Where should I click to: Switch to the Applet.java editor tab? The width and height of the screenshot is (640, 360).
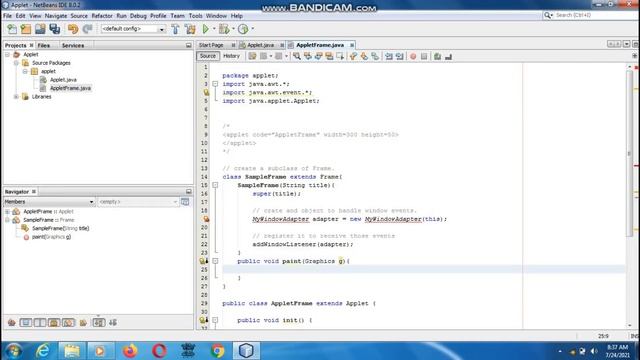tap(261, 45)
